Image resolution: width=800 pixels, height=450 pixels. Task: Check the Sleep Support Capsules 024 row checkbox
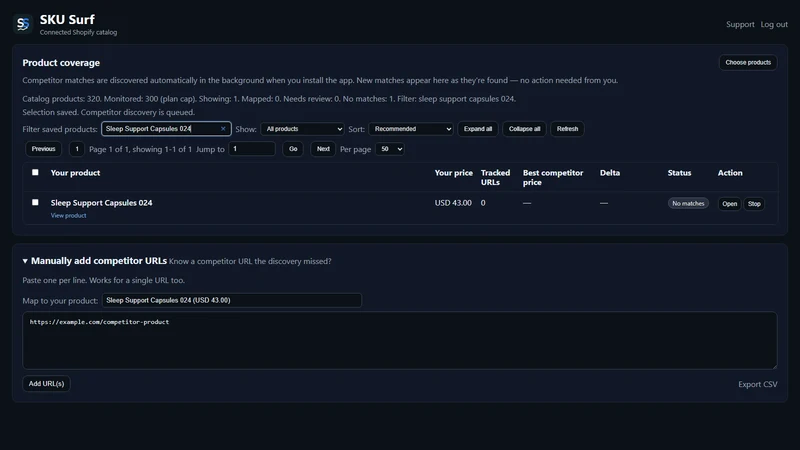(x=35, y=203)
